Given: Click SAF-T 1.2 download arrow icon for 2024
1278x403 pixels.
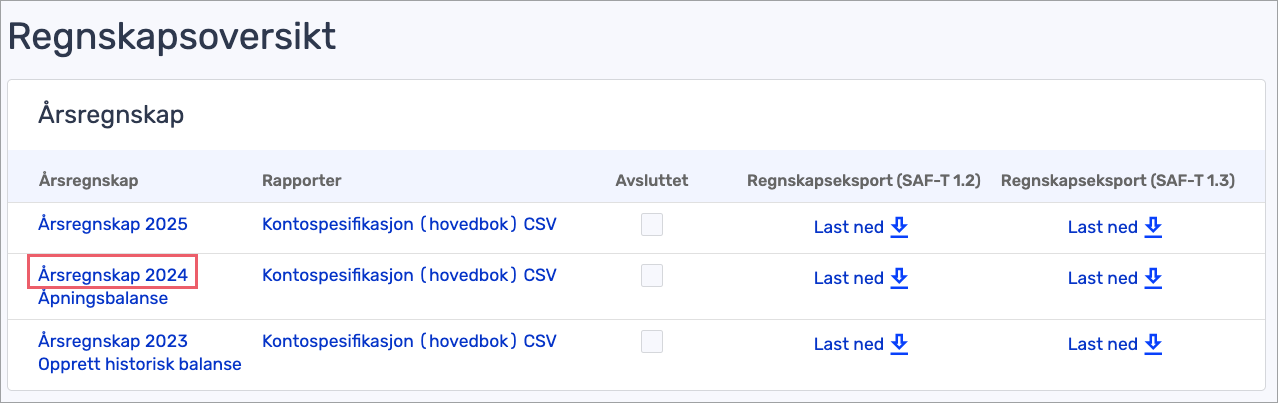Looking at the screenshot, I should click(x=899, y=277).
